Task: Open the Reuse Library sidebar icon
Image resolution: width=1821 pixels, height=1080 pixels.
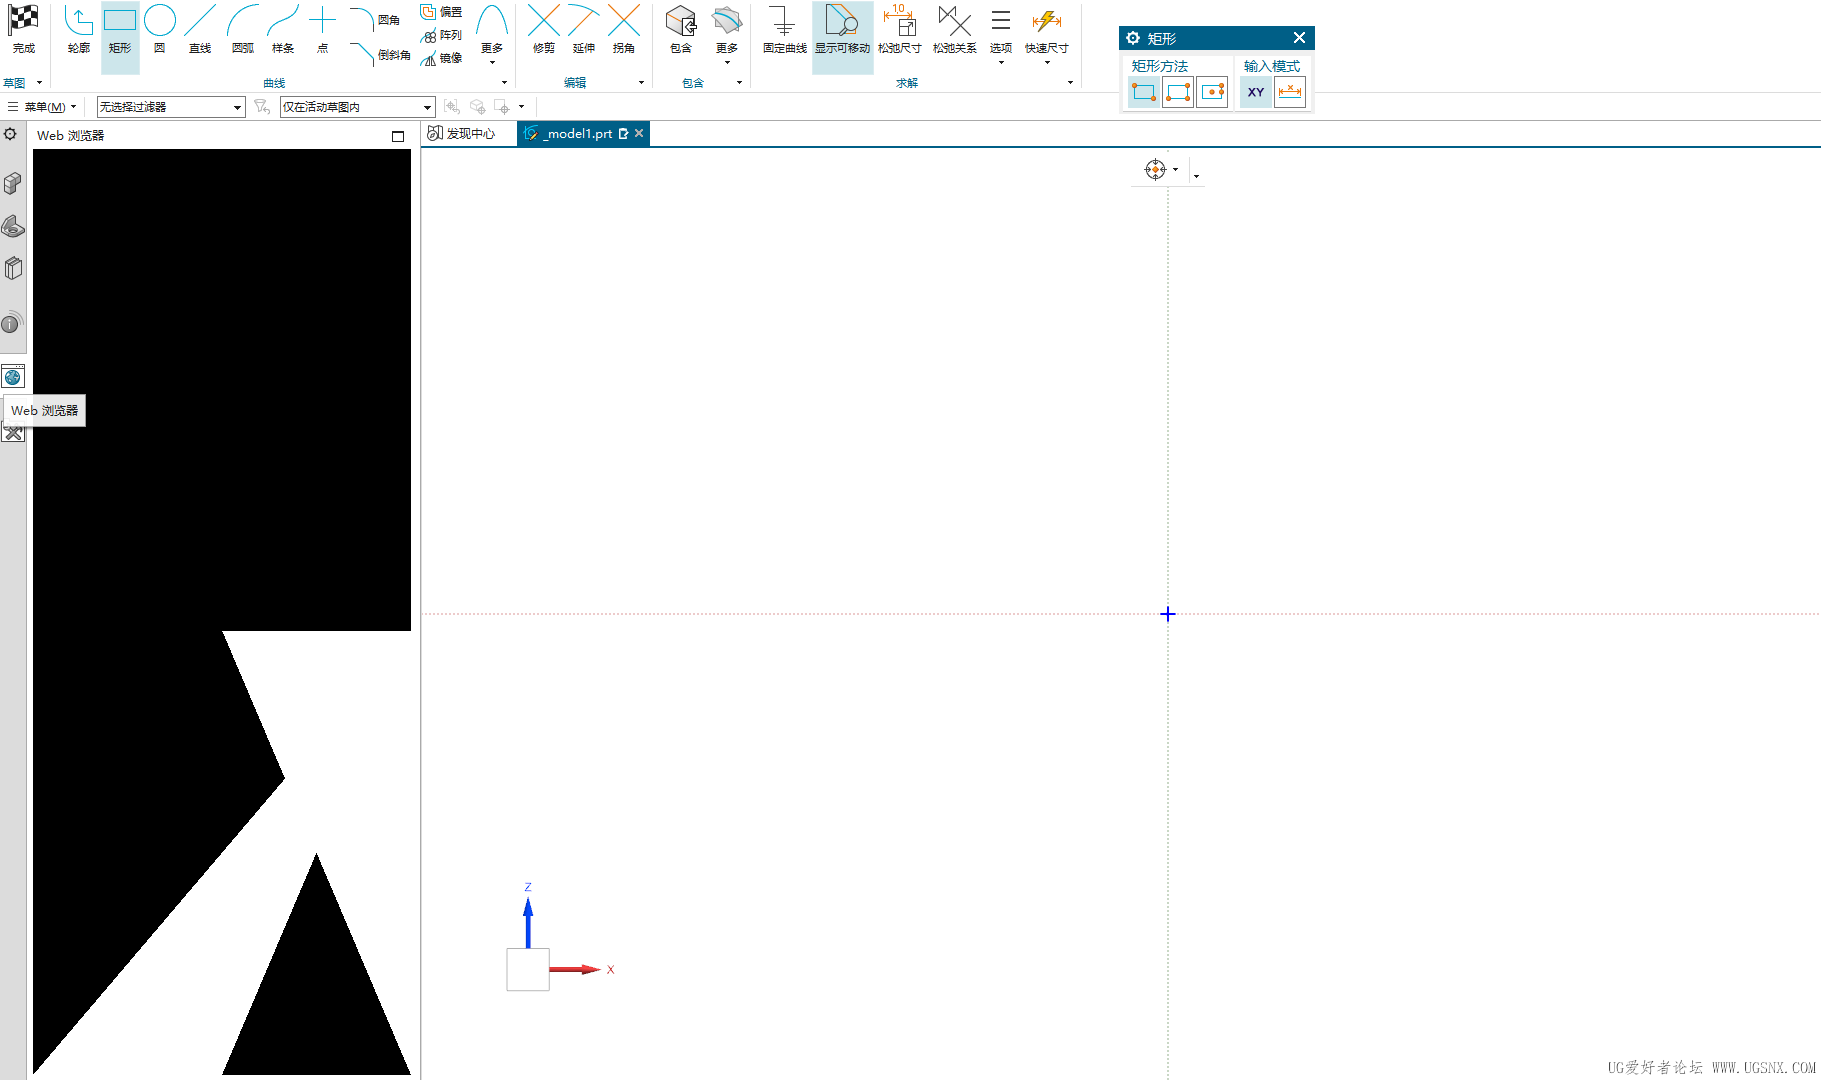Action: click(x=13, y=268)
